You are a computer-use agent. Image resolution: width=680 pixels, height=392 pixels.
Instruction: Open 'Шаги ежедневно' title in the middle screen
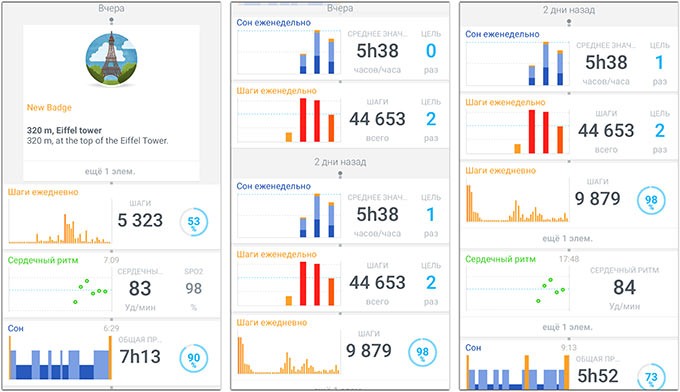coord(271,322)
